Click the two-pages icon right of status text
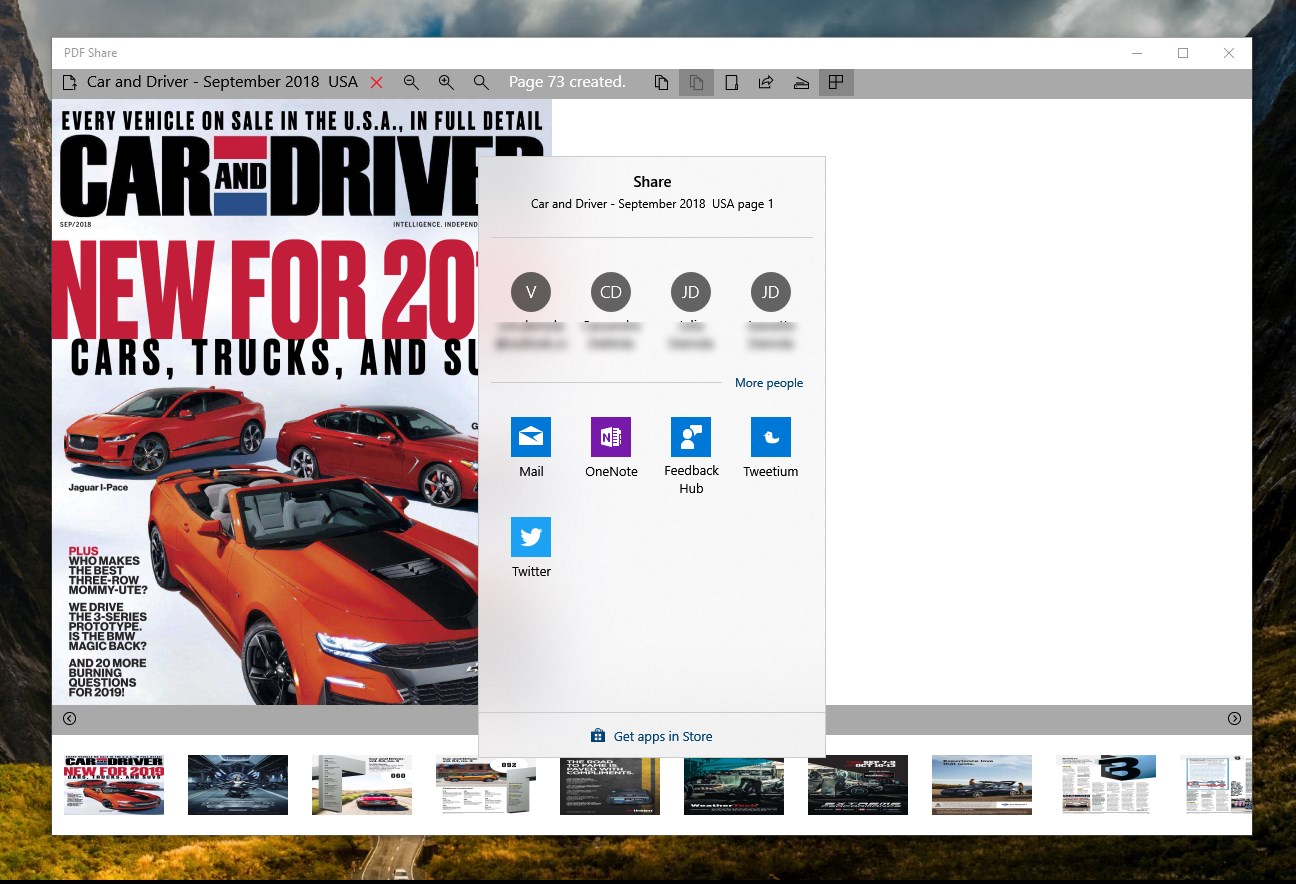This screenshot has height=884, width=1296. (661, 82)
